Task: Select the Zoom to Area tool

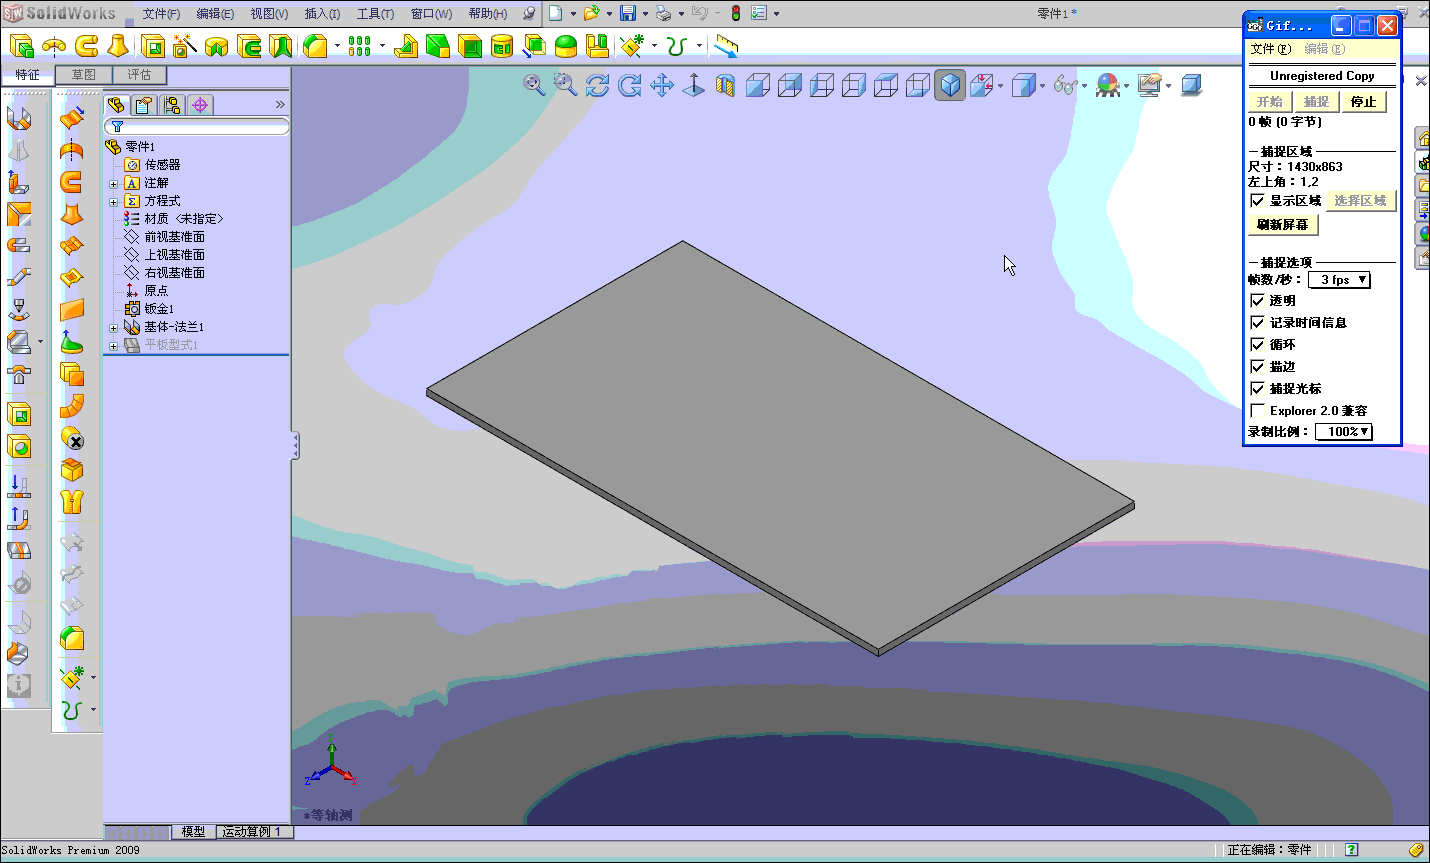Action: [566, 85]
